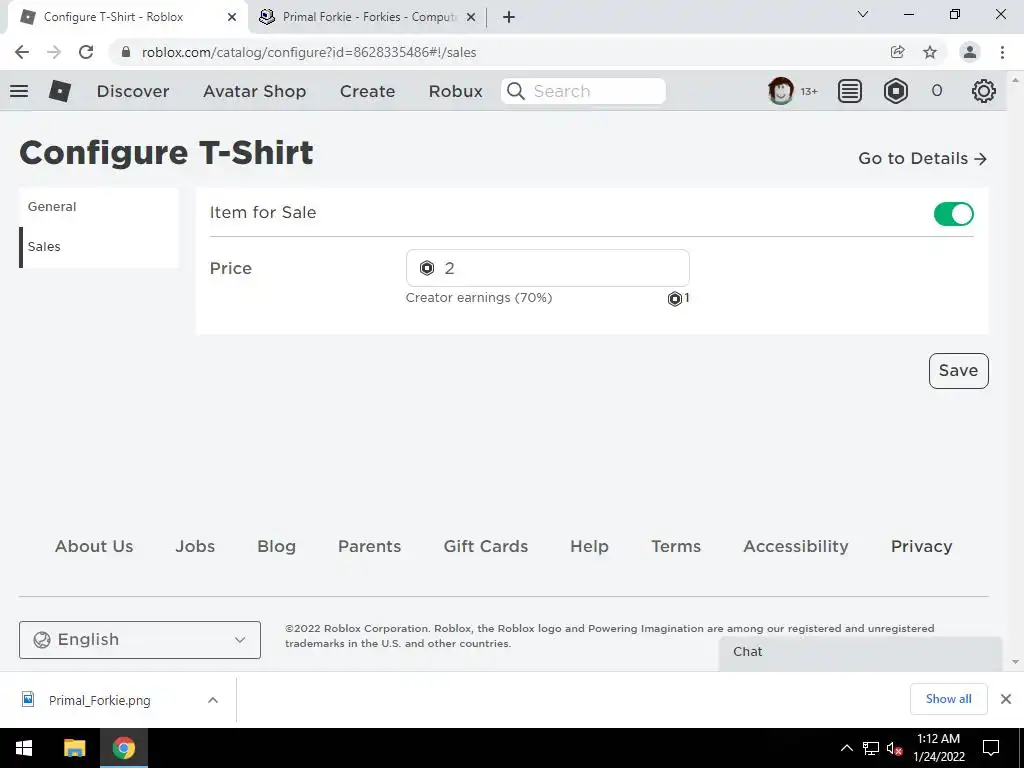Open the action center notification icon
Image resolution: width=1024 pixels, height=768 pixels.
(991, 748)
